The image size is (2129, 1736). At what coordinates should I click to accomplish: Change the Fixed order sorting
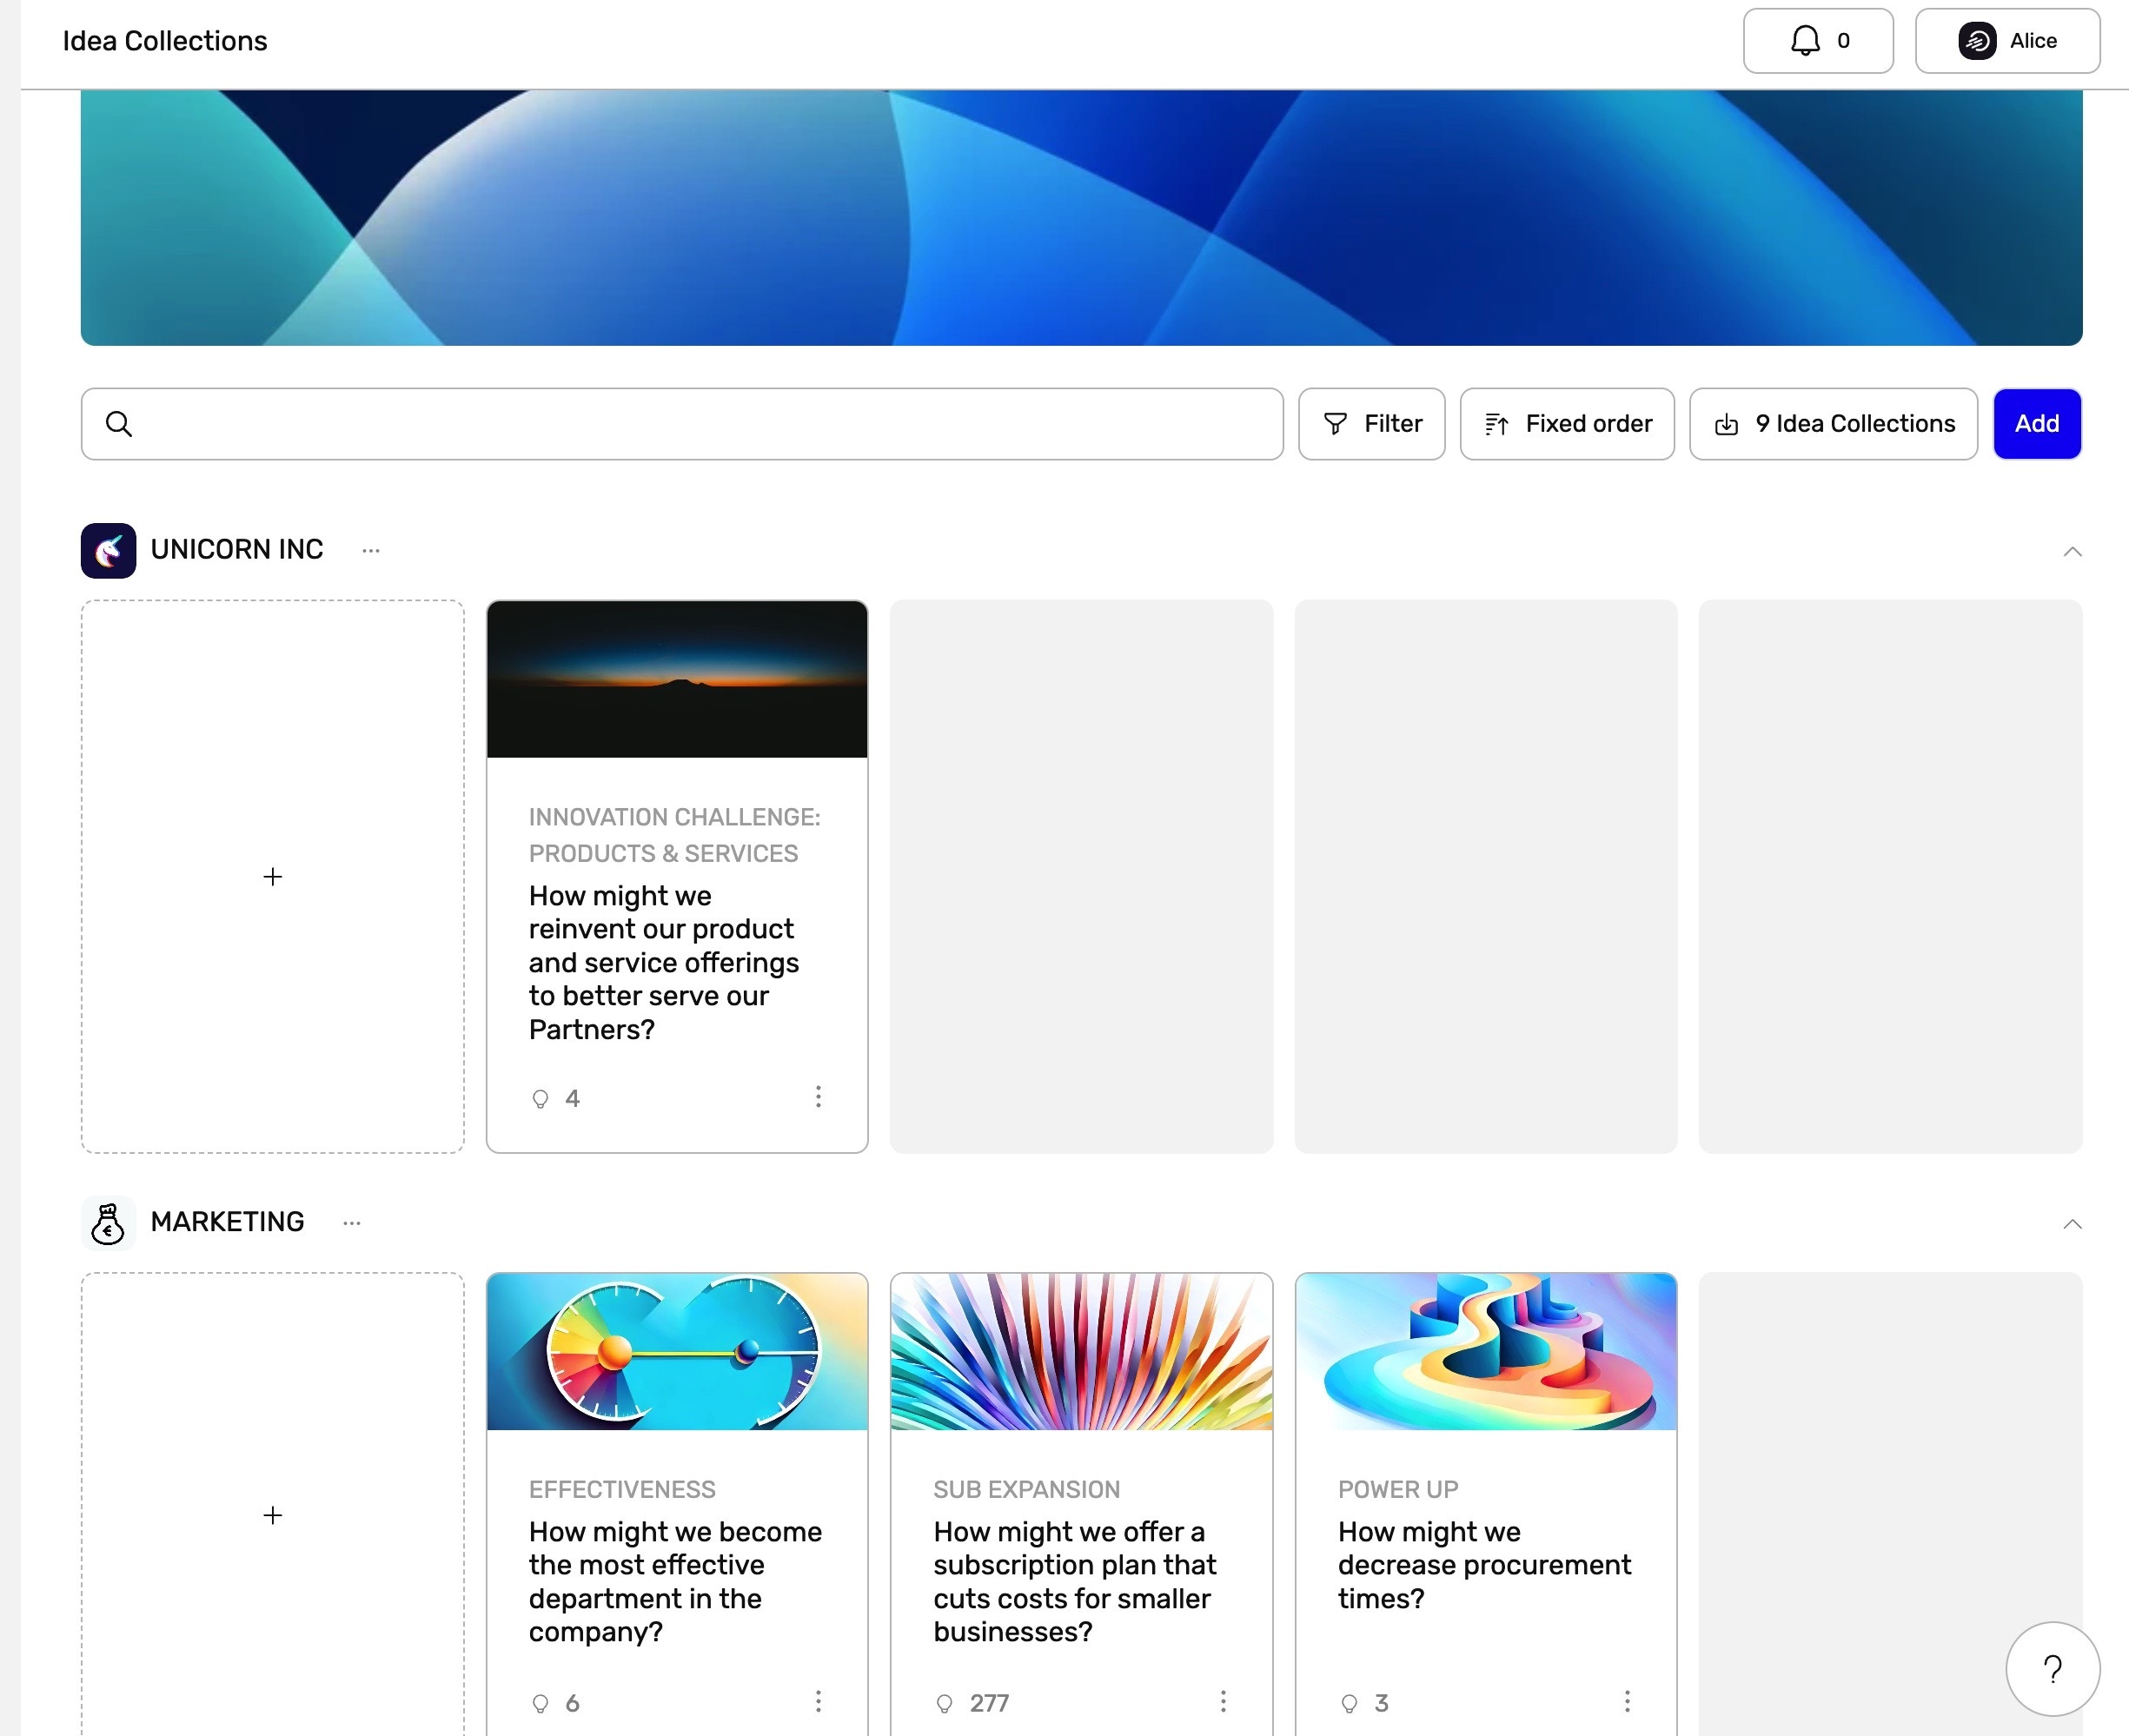(1566, 424)
